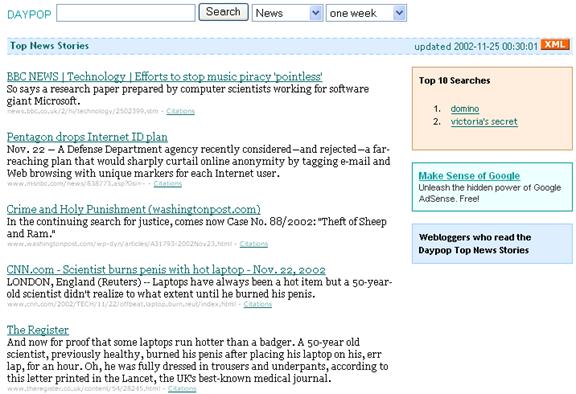The height and width of the screenshot is (394, 576).
Task: Open Citations link for The Register story
Action: tap(182, 388)
